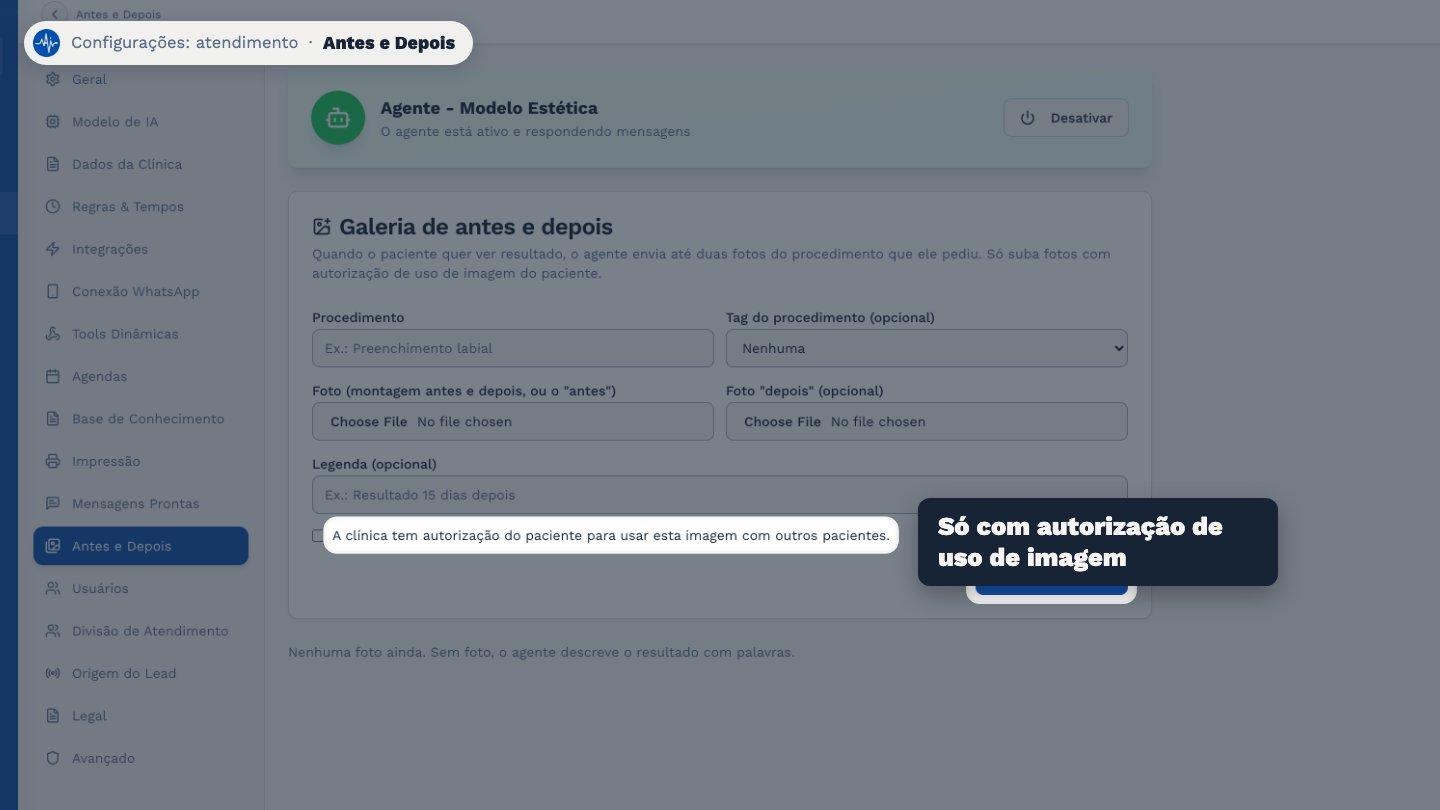Open Tools Dinâmicas menu item
This screenshot has width=1440, height=810.
[141, 334]
